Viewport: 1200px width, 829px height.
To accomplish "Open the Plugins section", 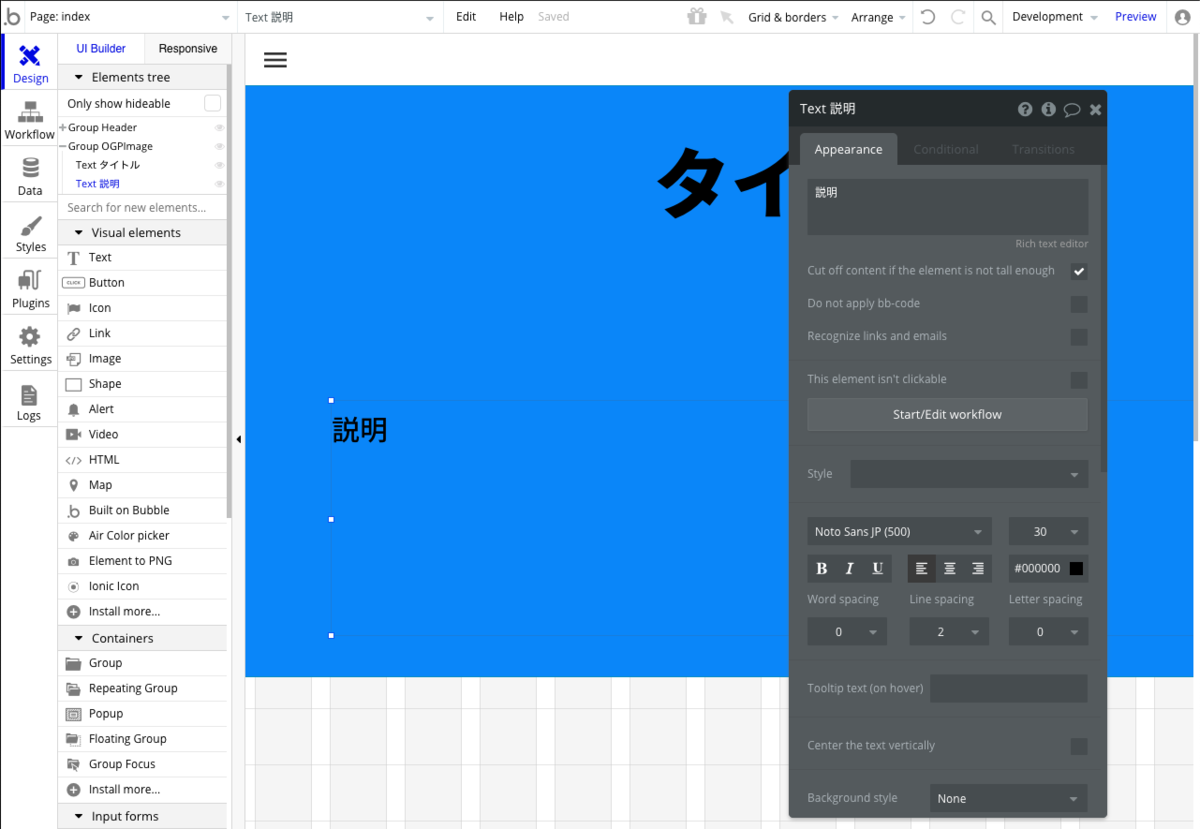I will 30,289.
